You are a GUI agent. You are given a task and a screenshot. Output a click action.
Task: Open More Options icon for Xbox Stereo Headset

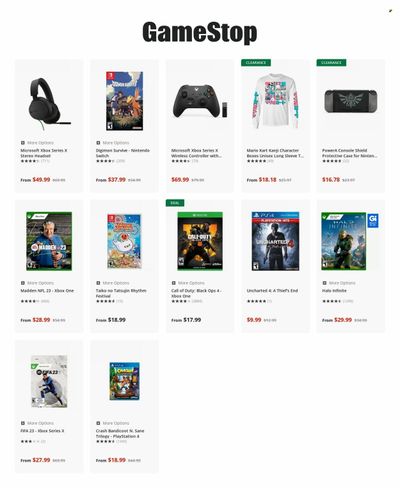pyautogui.click(x=23, y=143)
